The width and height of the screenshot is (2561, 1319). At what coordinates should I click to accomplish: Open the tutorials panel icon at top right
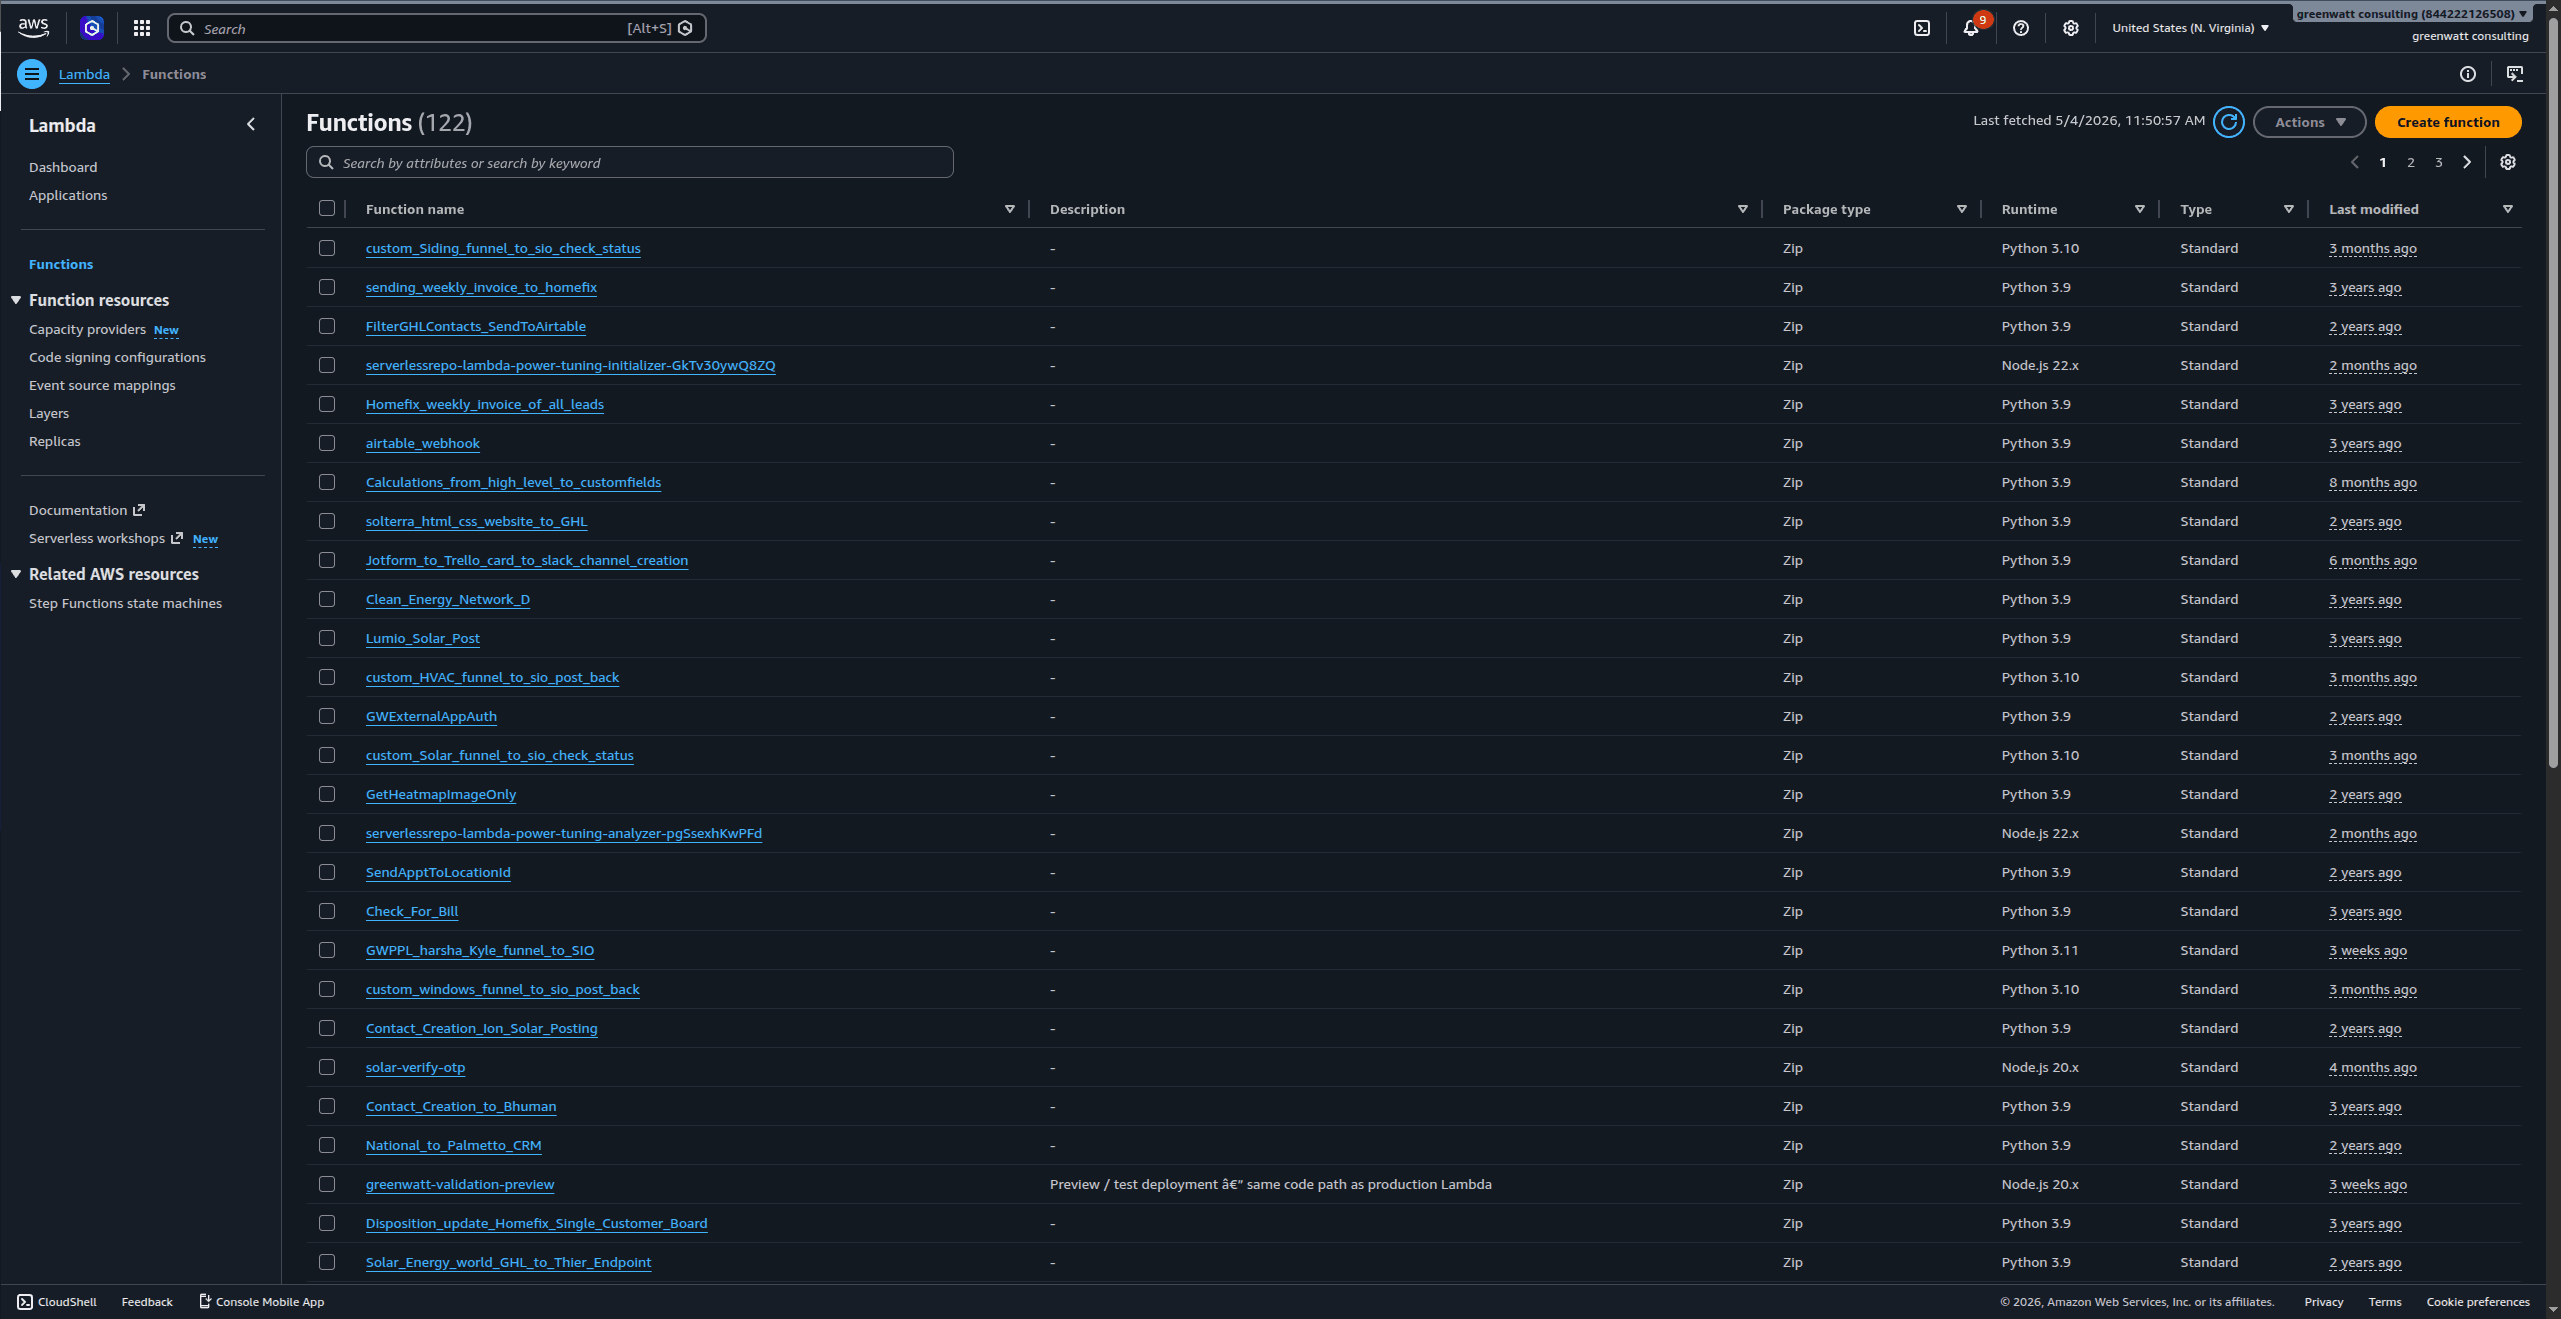coord(2515,74)
